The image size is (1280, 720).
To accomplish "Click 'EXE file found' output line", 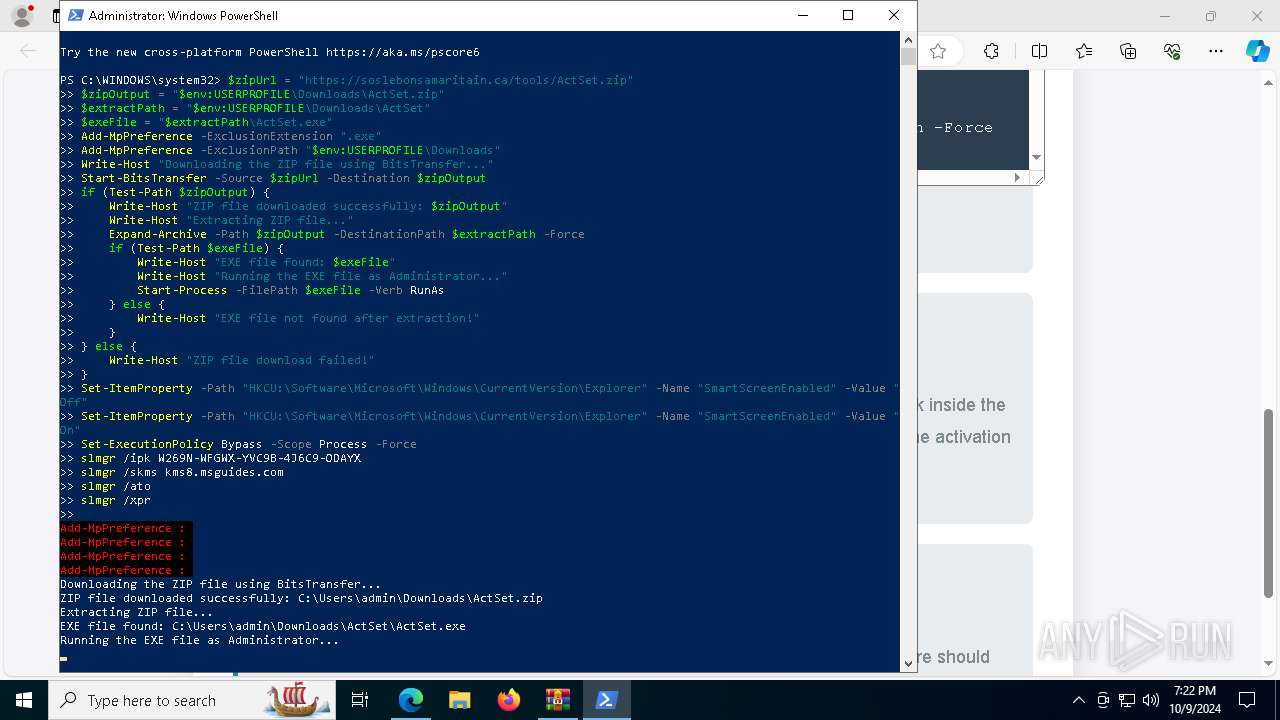I will click(x=263, y=626).
